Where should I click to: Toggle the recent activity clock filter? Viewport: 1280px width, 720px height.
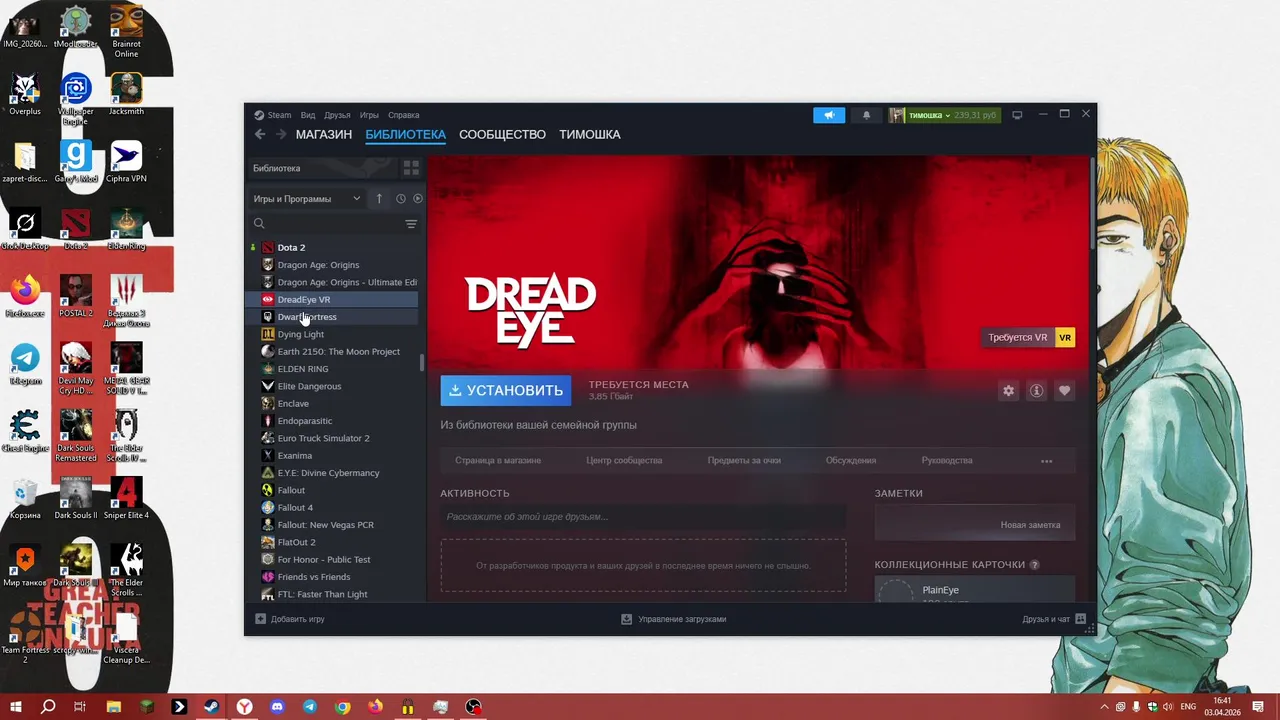[401, 199]
